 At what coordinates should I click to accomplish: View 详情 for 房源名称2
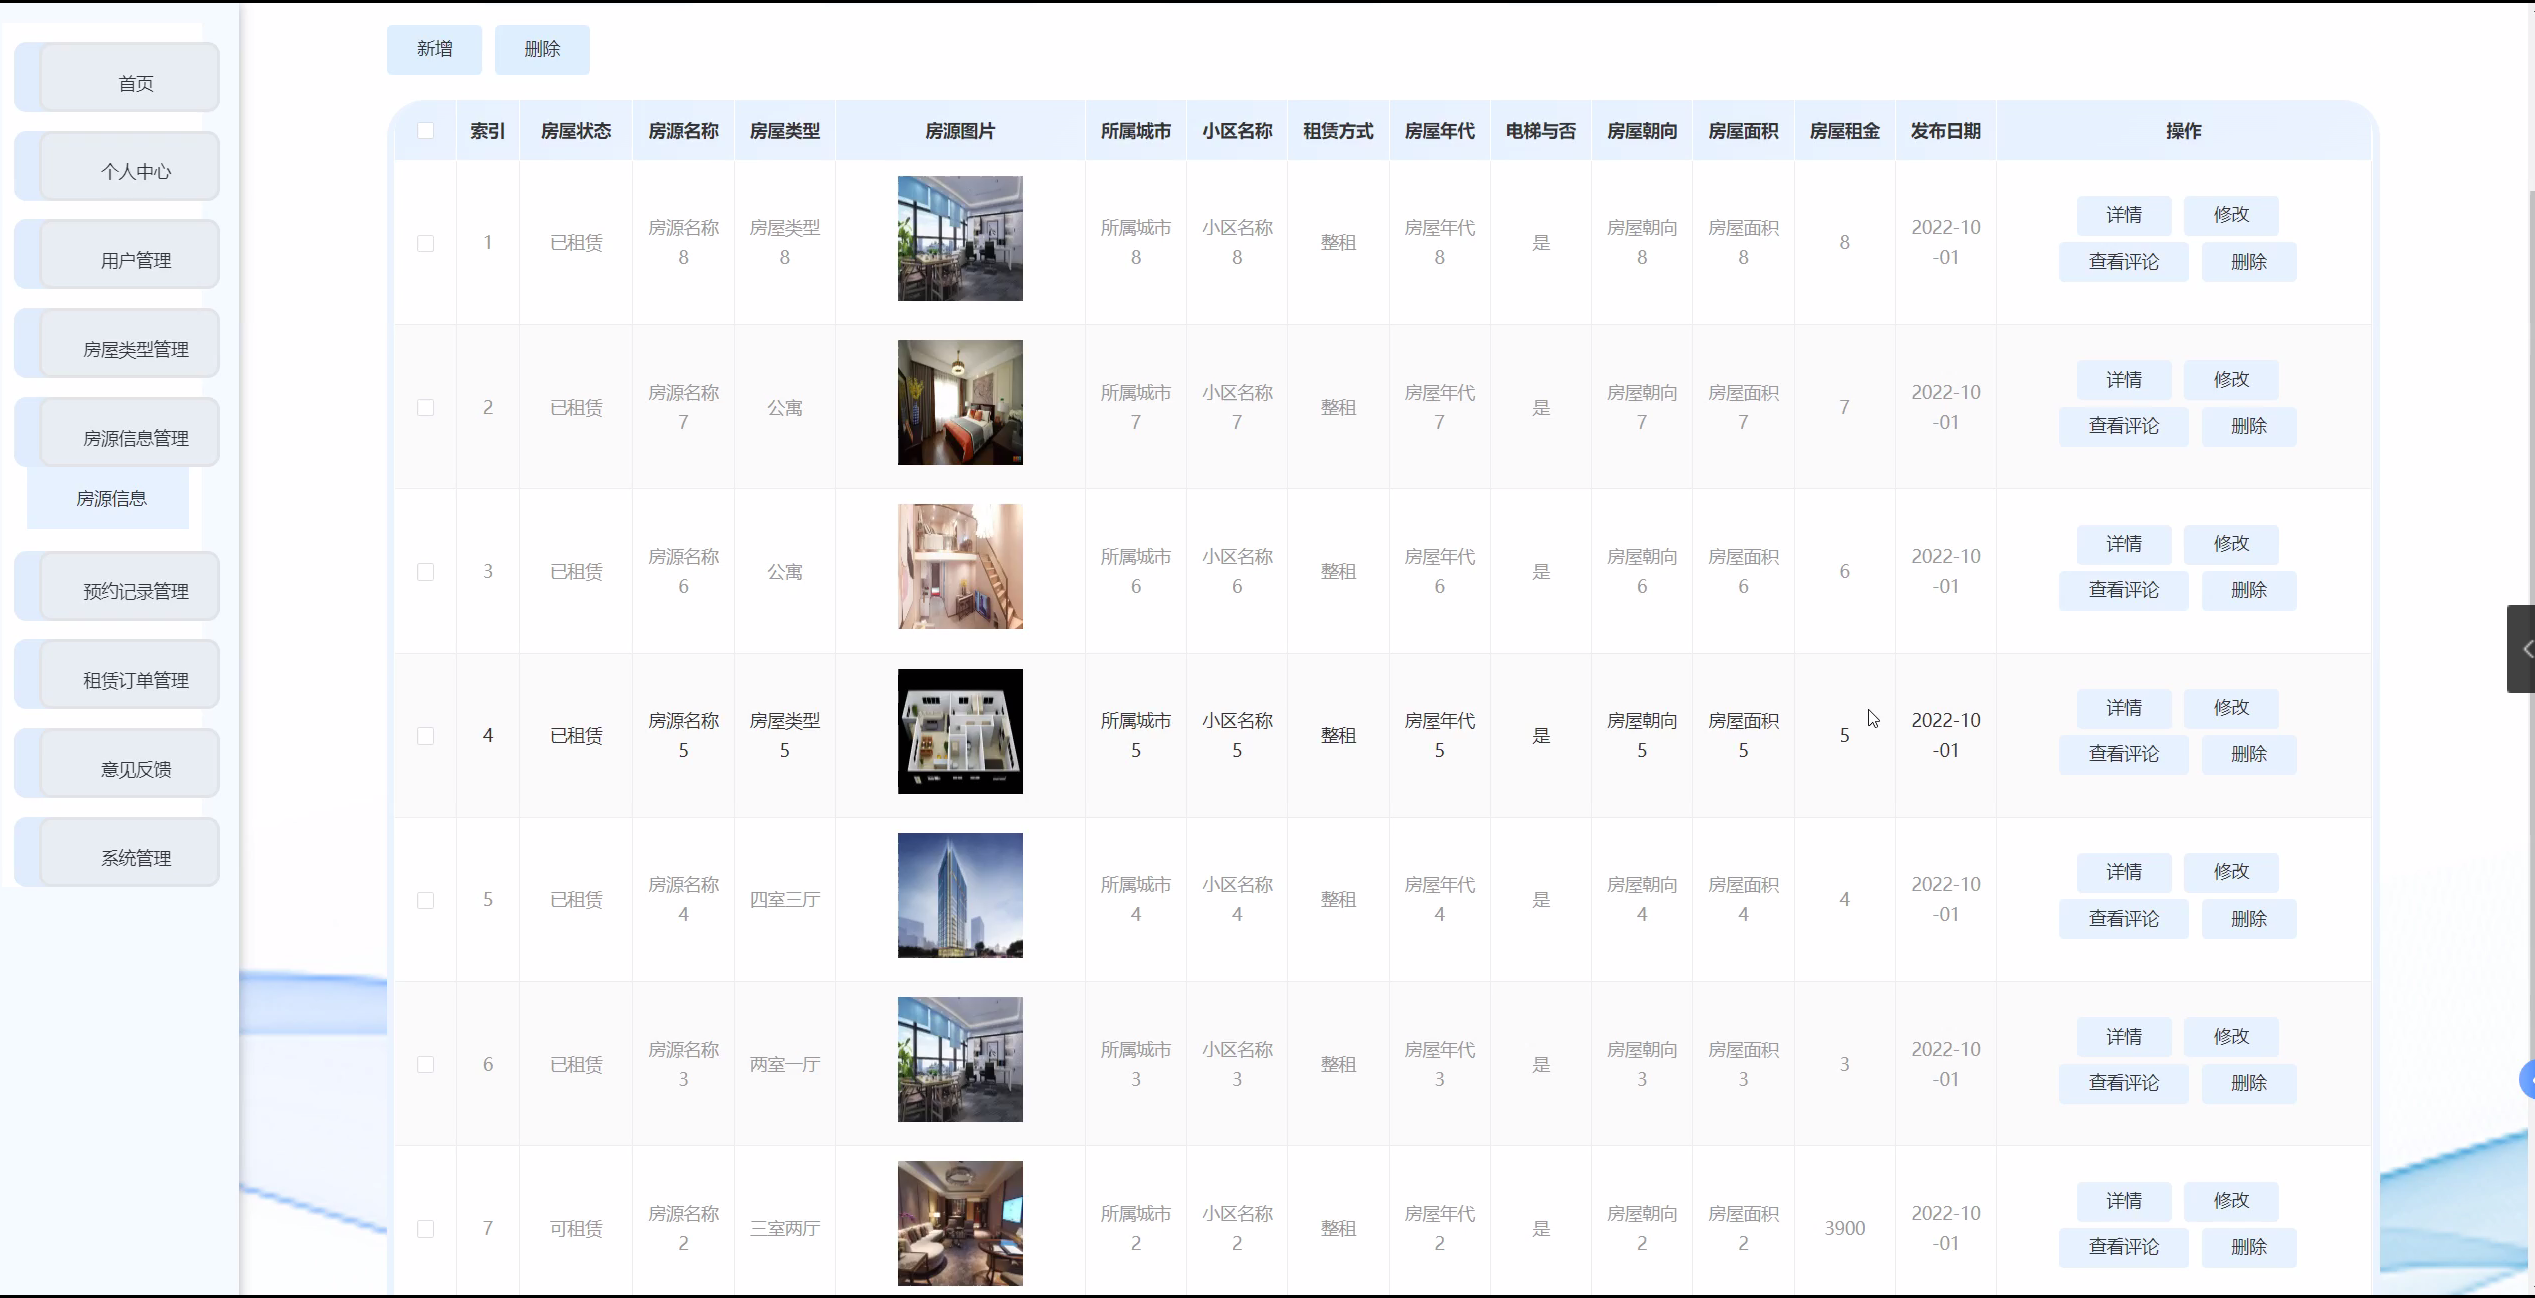[2124, 1201]
